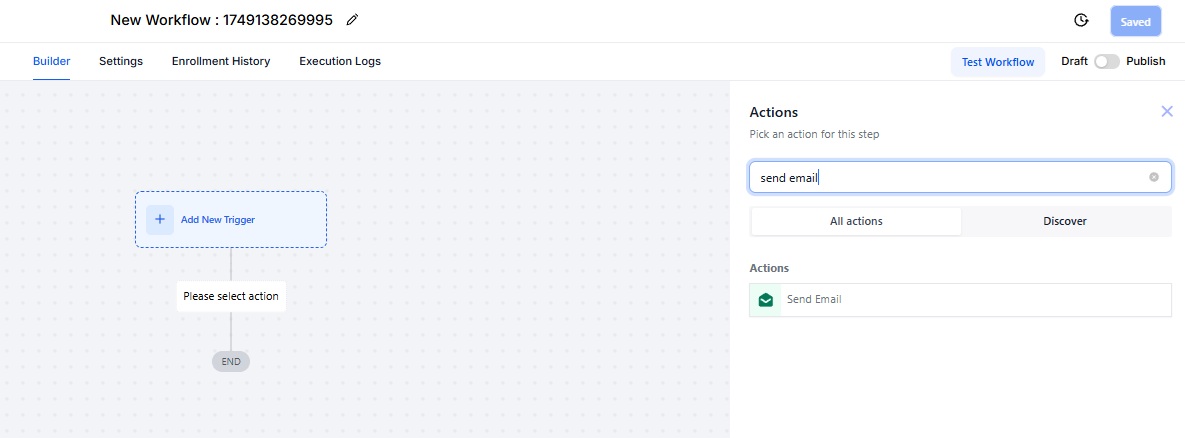Screen dimensions: 1185x438
Task: Open the Enrollment History tab
Action: [221, 61]
